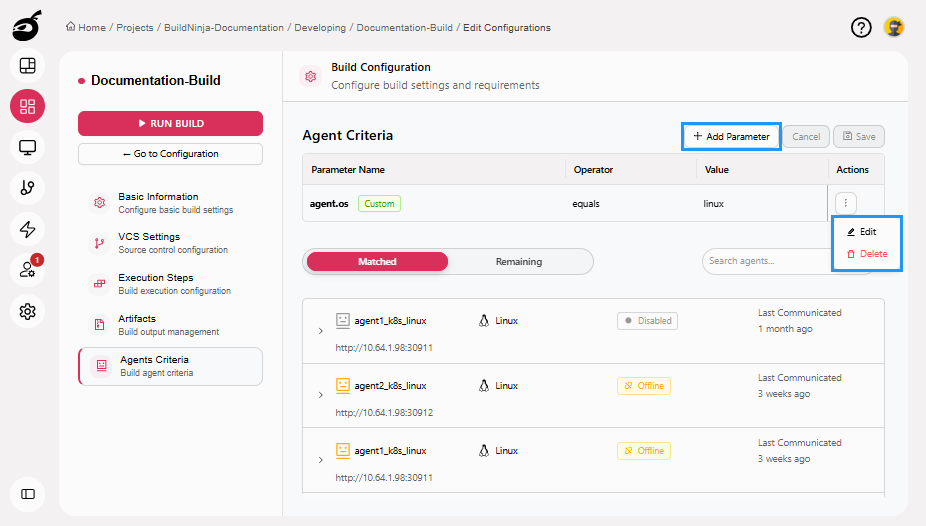This screenshot has height=526, width=926.
Task: Expand the agent2_k8s_linux row
Action: 321,395
